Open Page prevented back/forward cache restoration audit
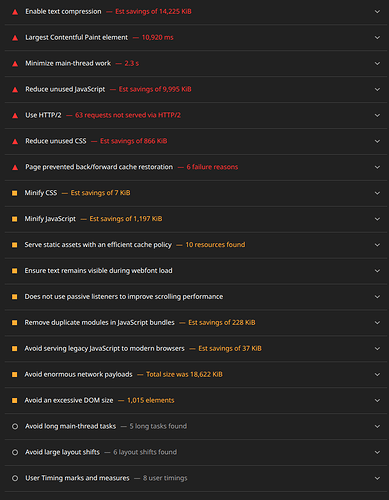The width and height of the screenshot is (389, 500). point(196,167)
